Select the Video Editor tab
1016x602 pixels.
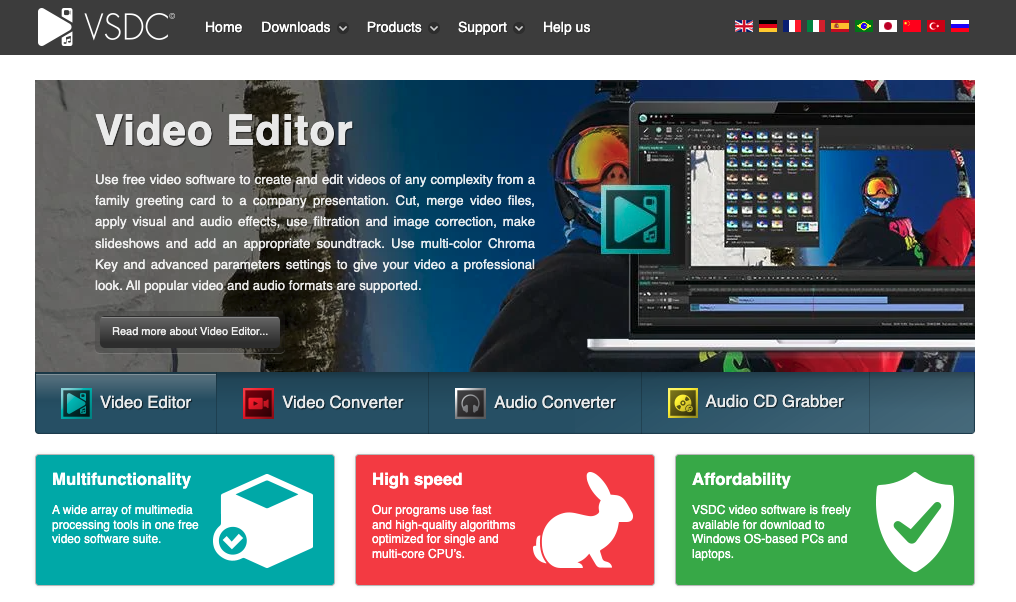pos(126,402)
